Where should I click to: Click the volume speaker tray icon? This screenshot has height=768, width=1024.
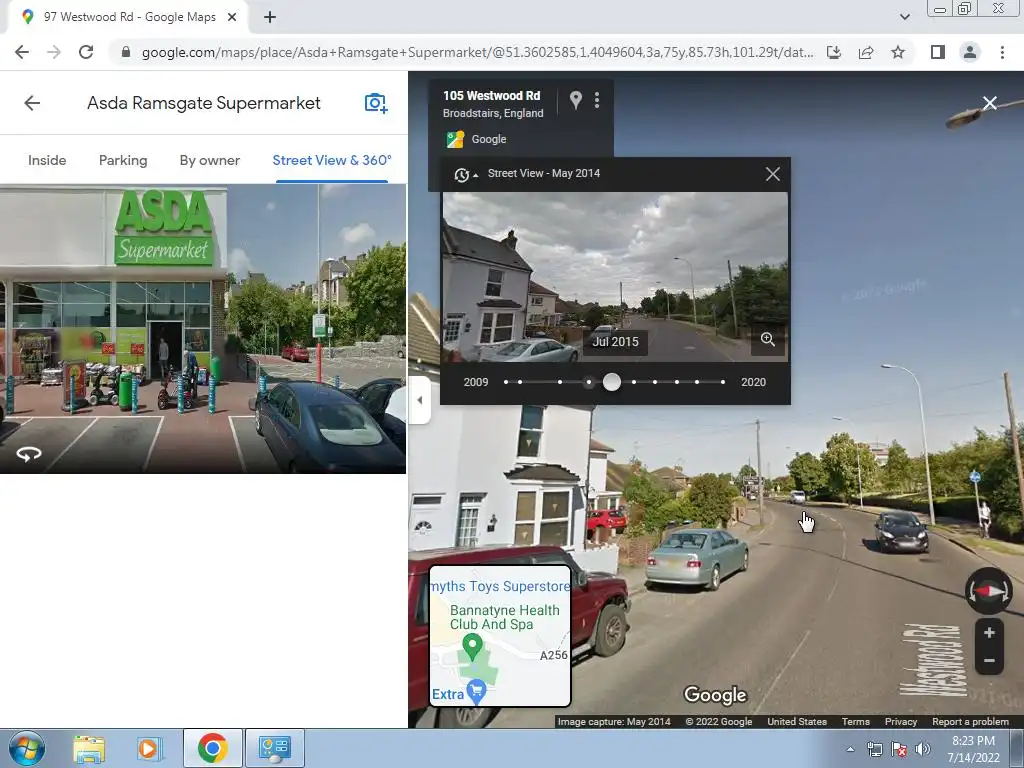point(922,750)
